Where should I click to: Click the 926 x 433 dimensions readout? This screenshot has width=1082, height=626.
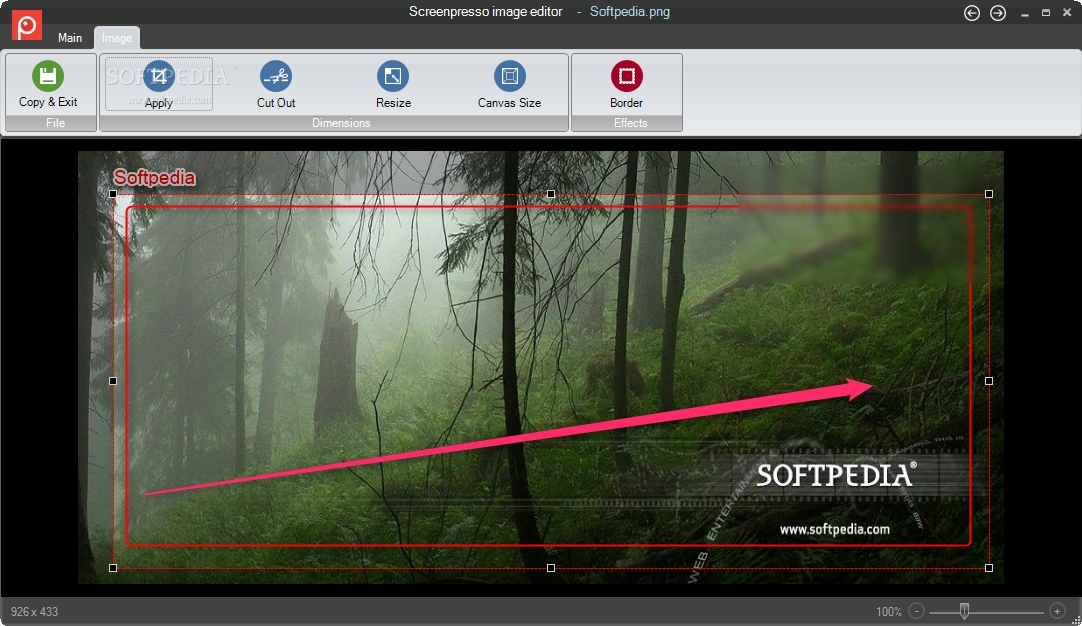pyautogui.click(x=35, y=612)
